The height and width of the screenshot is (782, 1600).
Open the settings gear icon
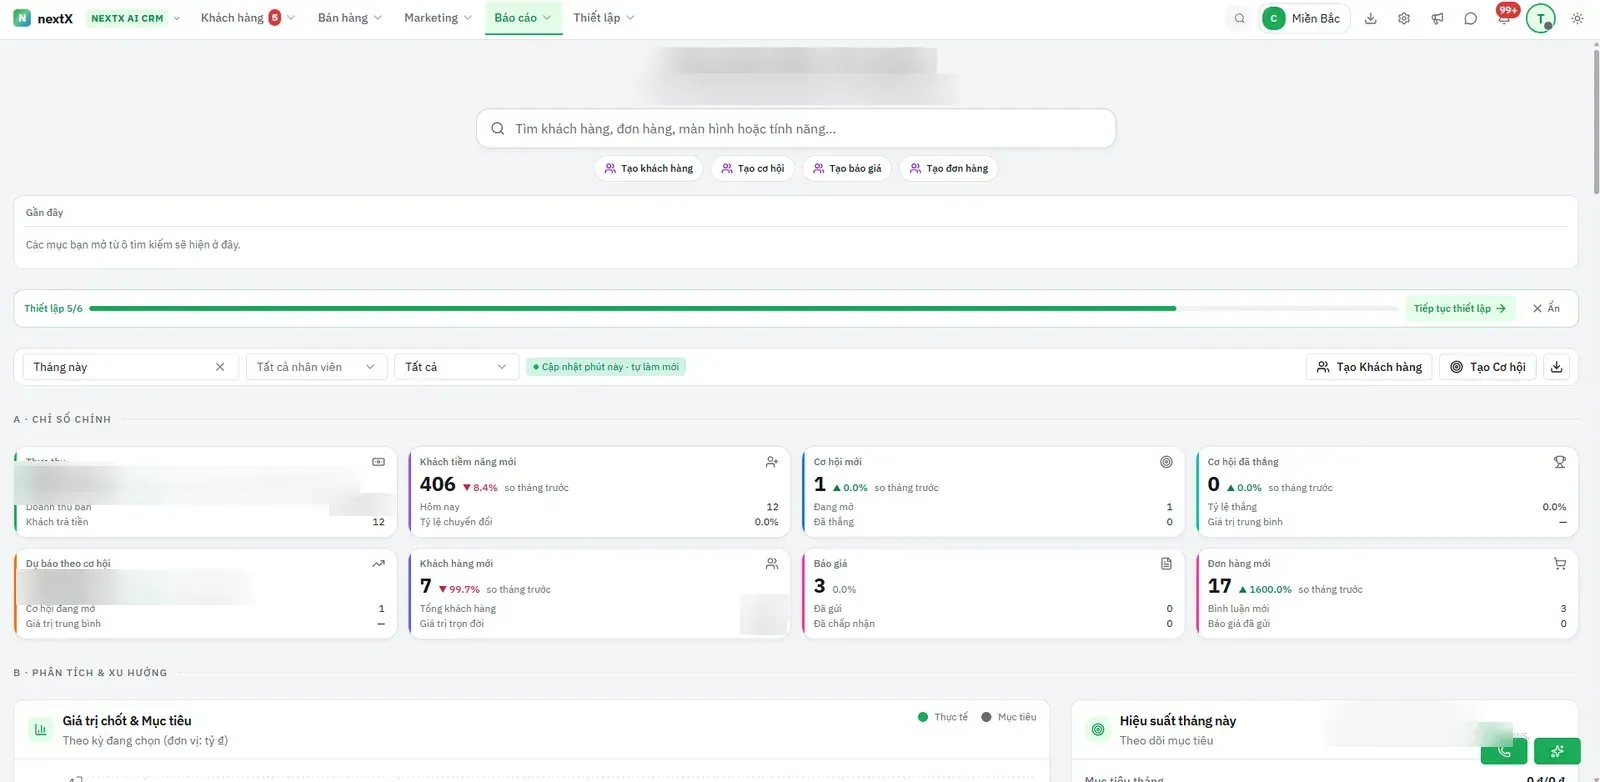click(x=1404, y=18)
